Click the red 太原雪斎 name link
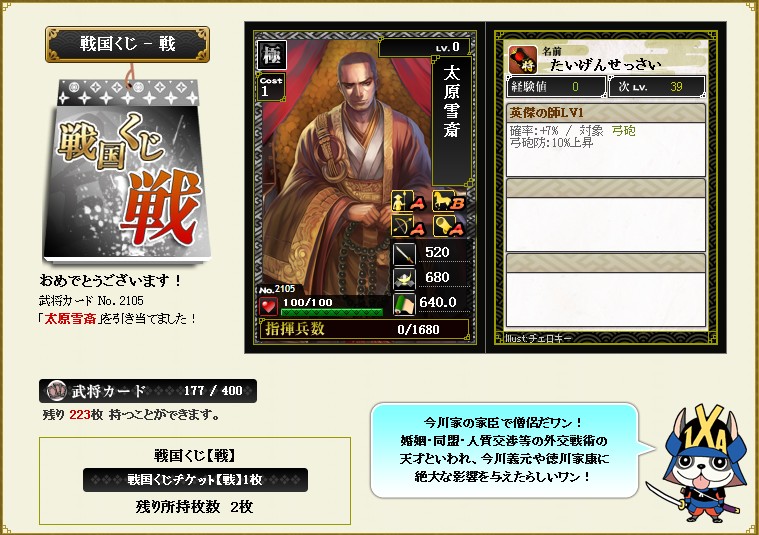Viewport: 759px width, 535px height. [x=70, y=319]
